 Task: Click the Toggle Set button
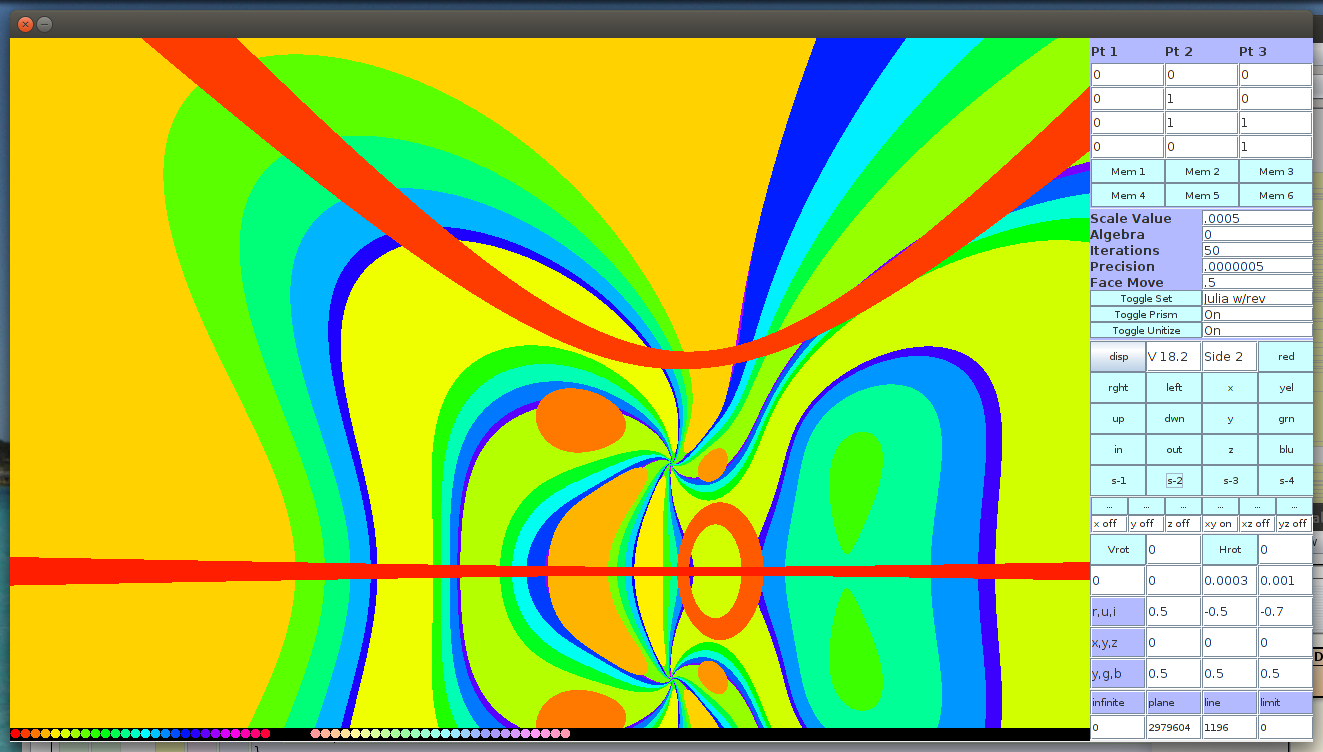click(x=1145, y=298)
